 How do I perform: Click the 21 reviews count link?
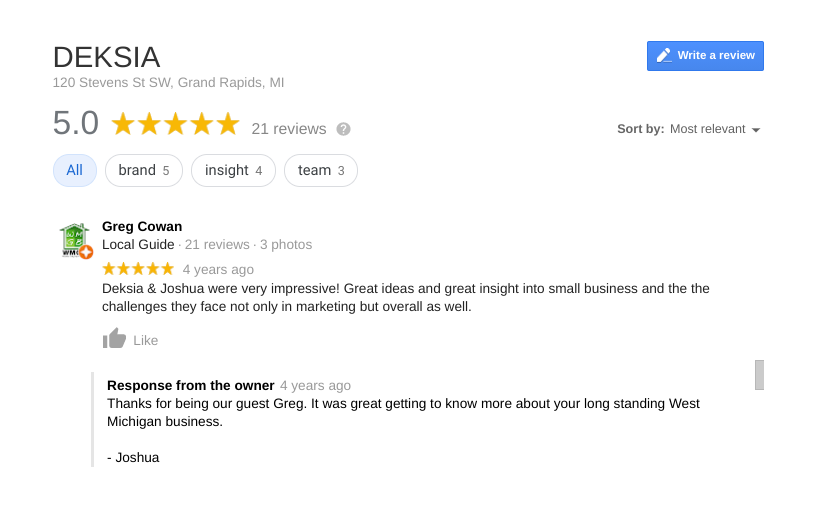coord(289,129)
